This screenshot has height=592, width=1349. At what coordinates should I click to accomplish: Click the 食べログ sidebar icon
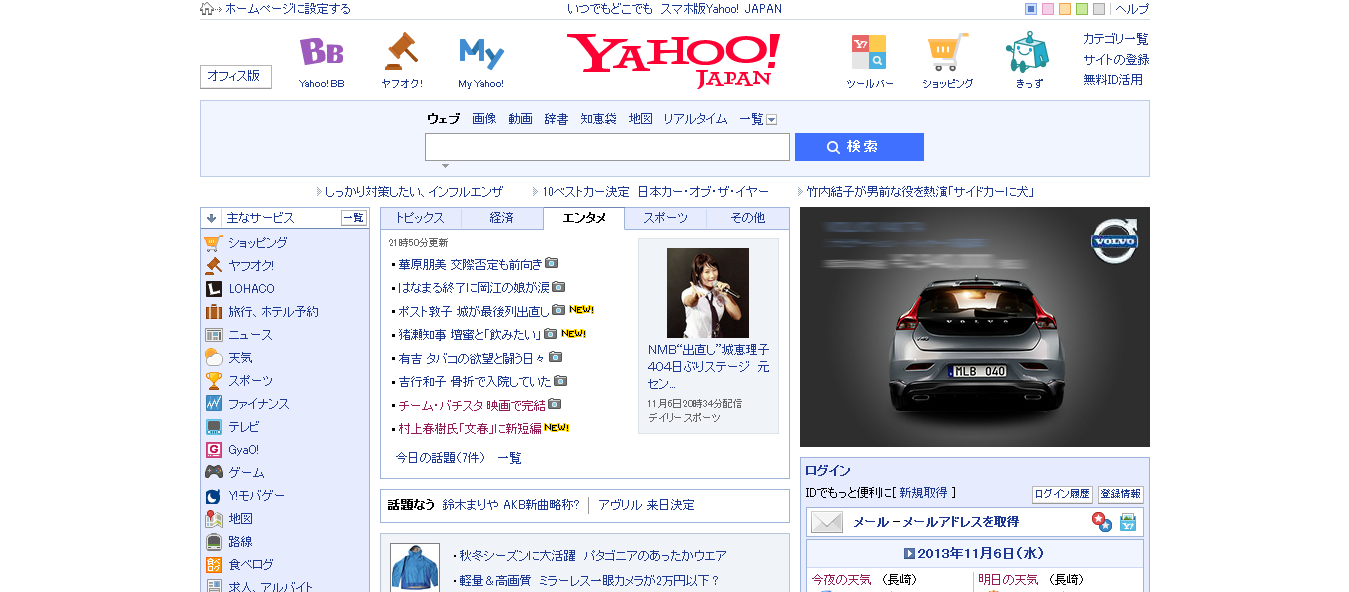(213, 564)
